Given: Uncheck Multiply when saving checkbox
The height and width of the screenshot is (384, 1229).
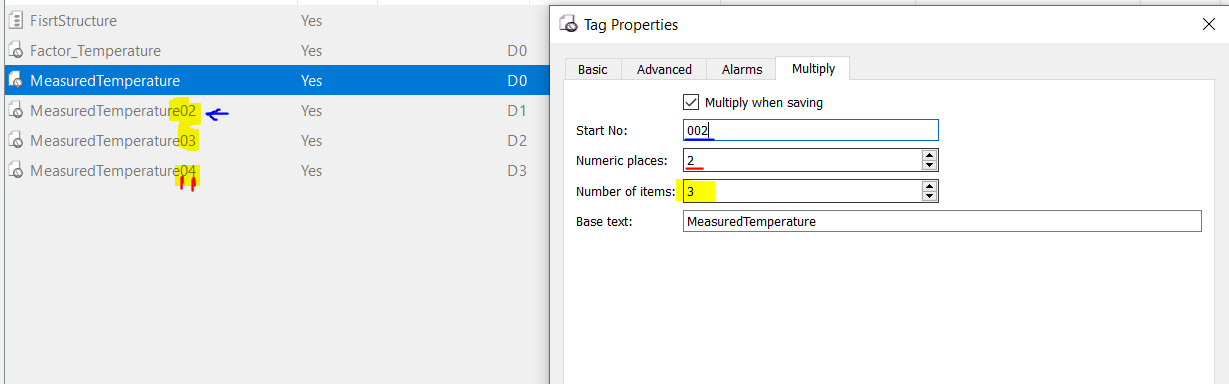Looking at the screenshot, I should click(x=690, y=102).
